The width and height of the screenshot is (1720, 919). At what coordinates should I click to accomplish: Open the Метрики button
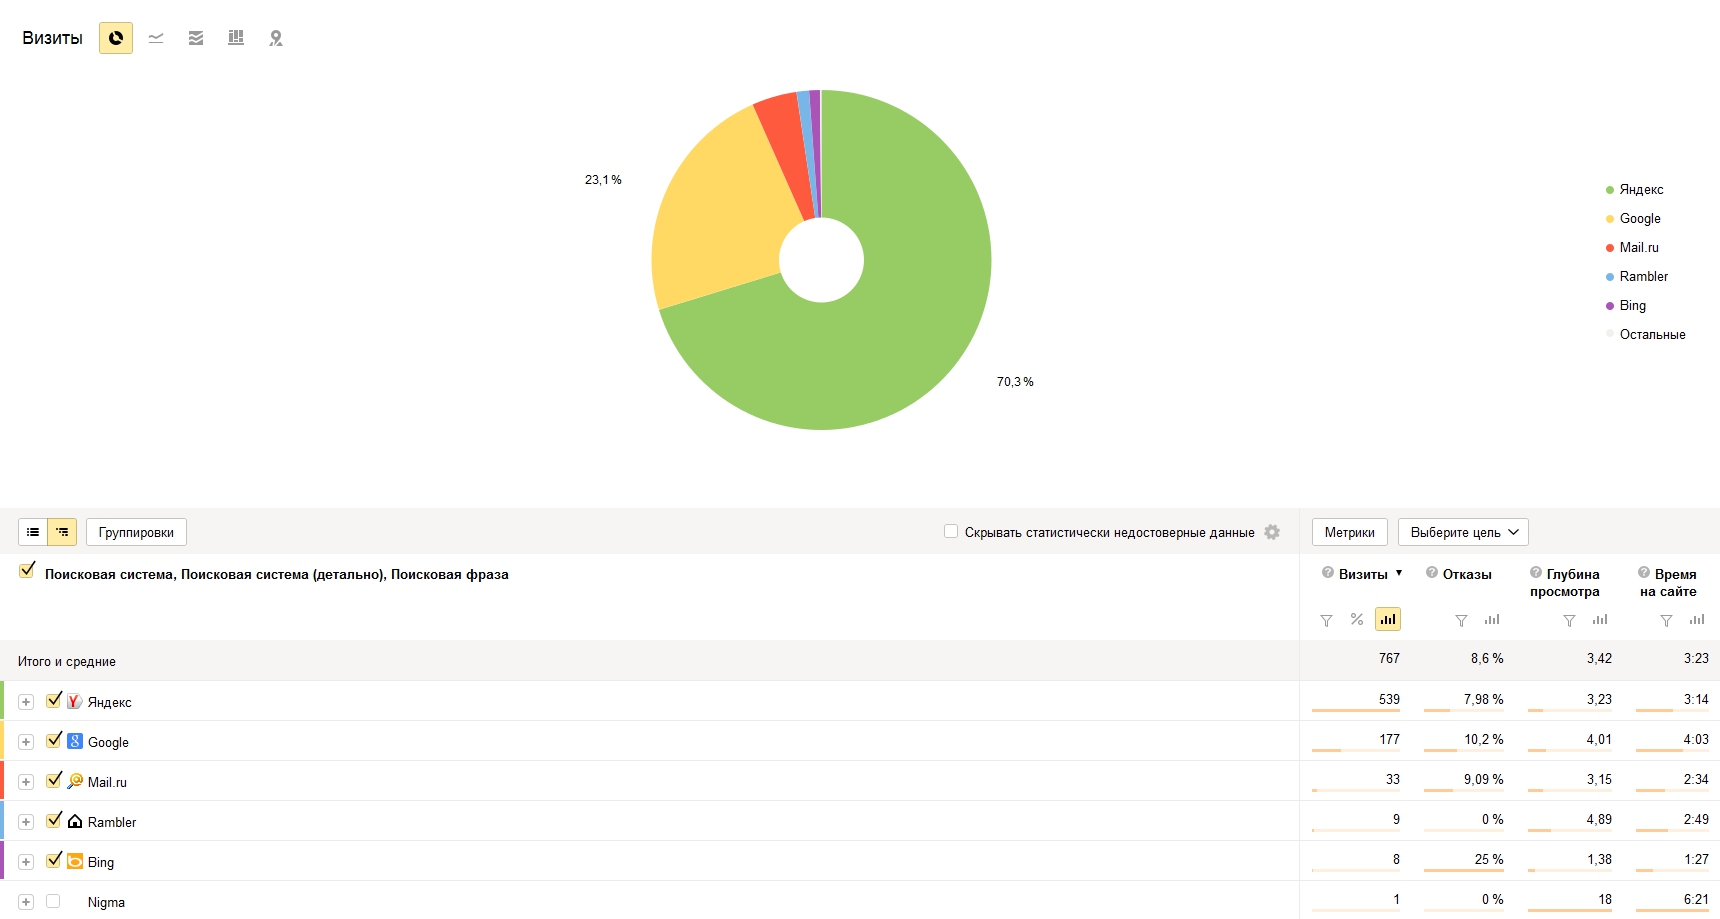click(x=1350, y=532)
